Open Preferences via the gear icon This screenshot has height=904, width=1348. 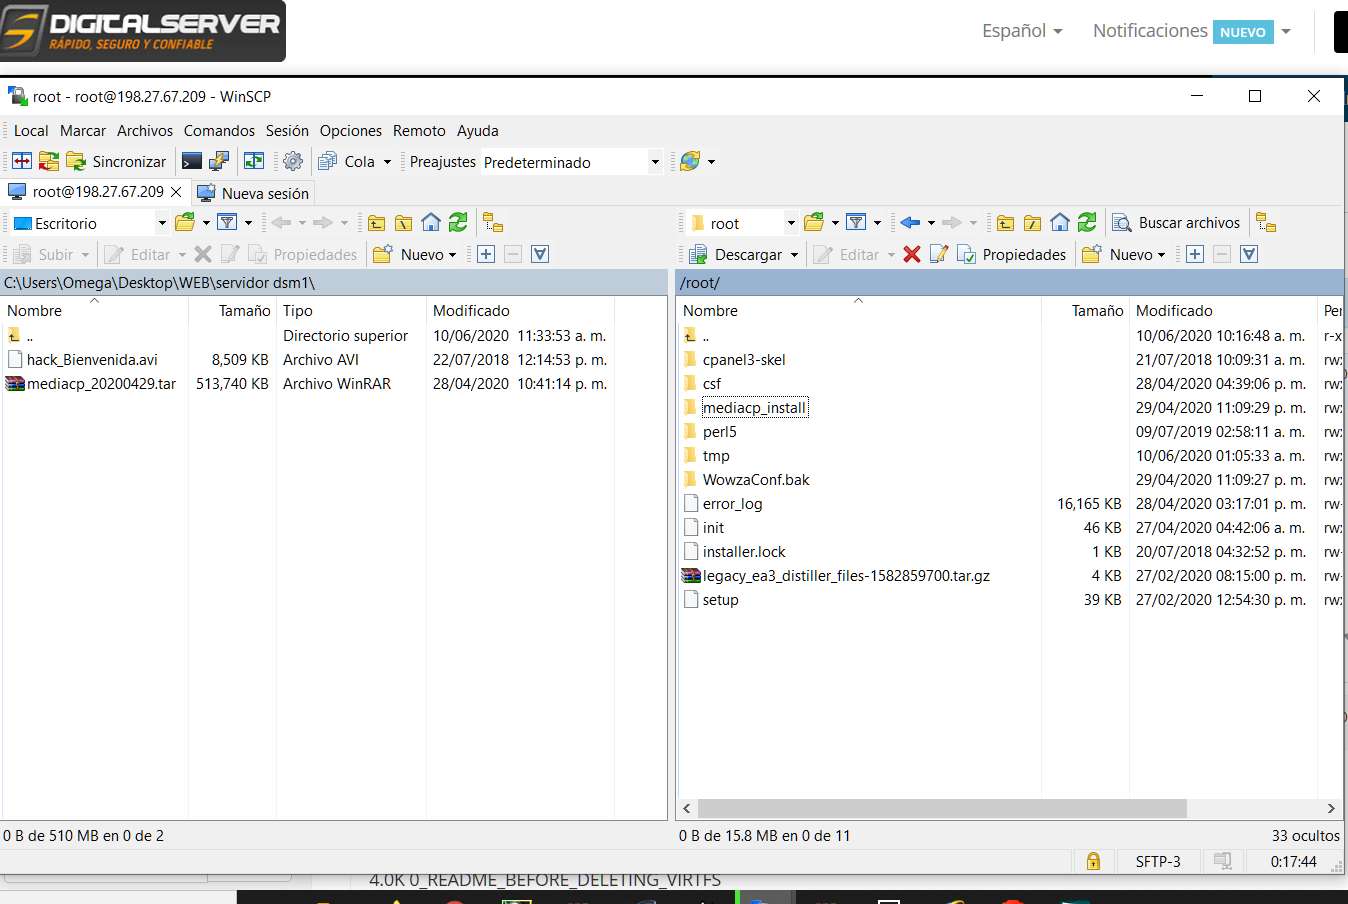coord(293,161)
